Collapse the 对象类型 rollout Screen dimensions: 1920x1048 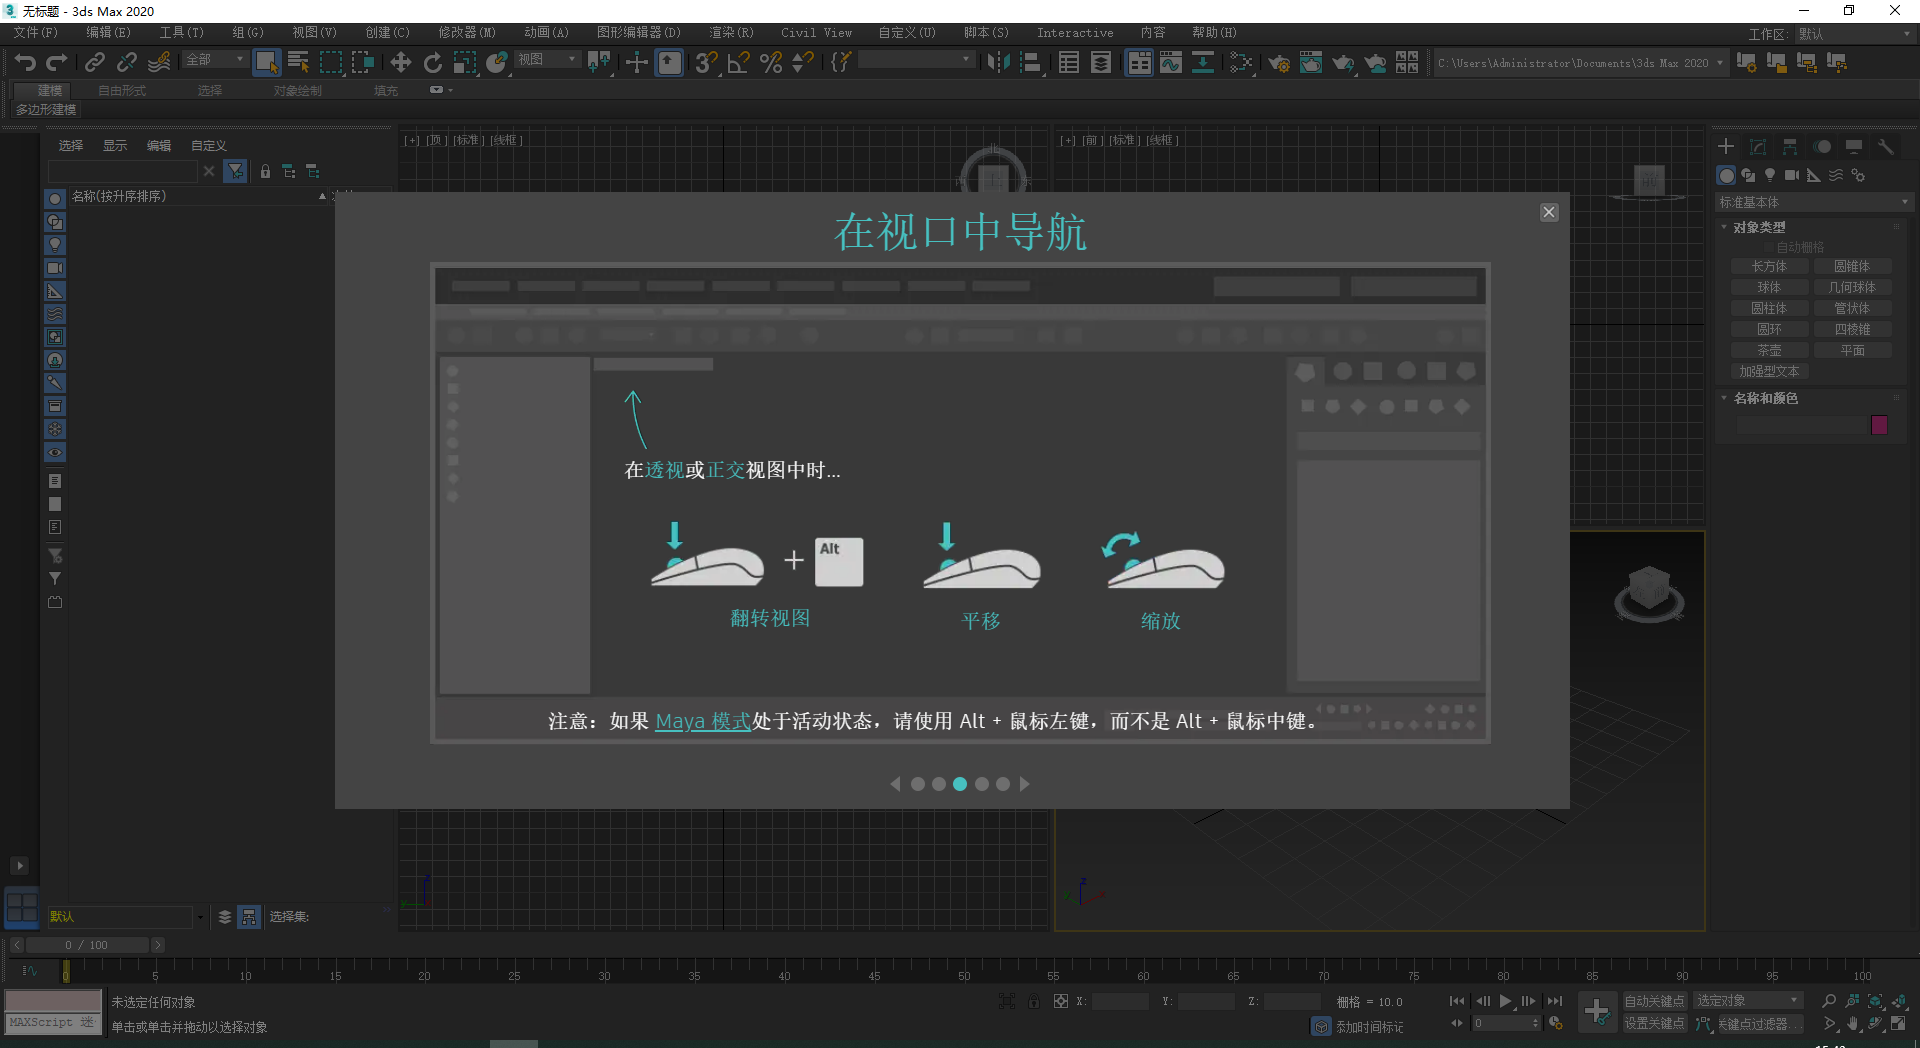tap(1758, 227)
